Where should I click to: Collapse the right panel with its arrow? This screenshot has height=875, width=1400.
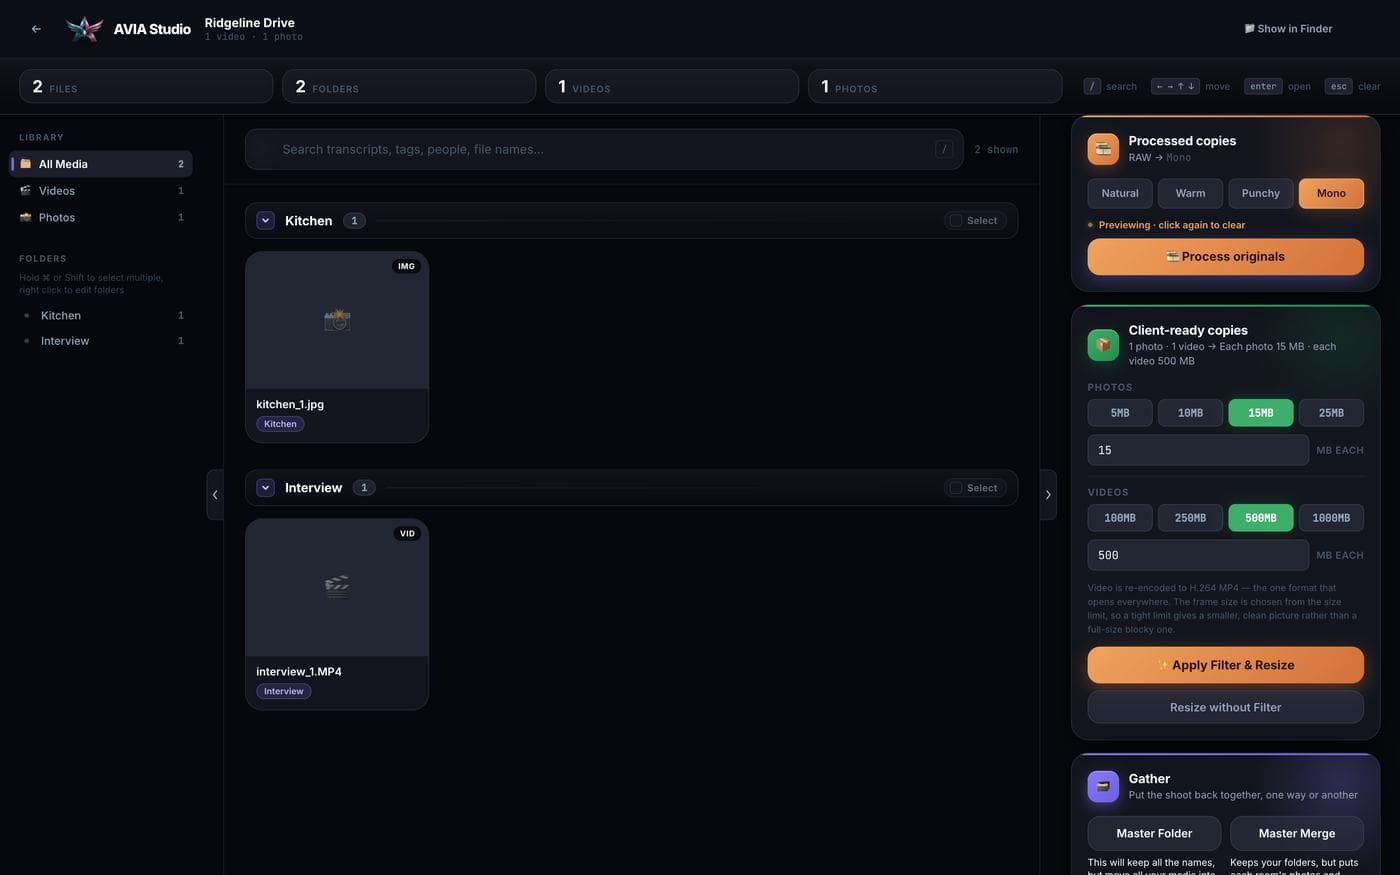pos(1048,495)
